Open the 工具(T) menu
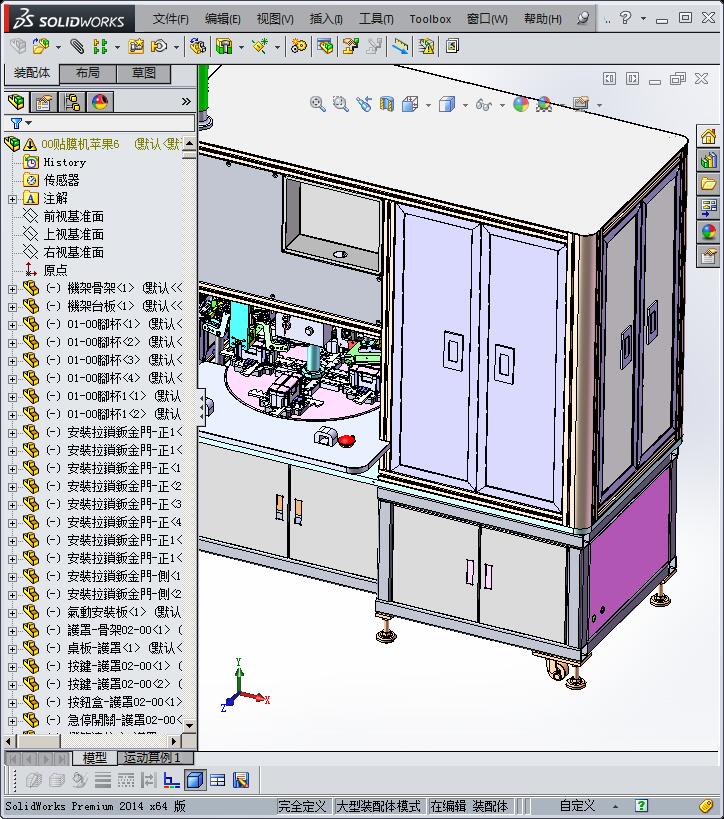The image size is (724, 819). (x=376, y=19)
